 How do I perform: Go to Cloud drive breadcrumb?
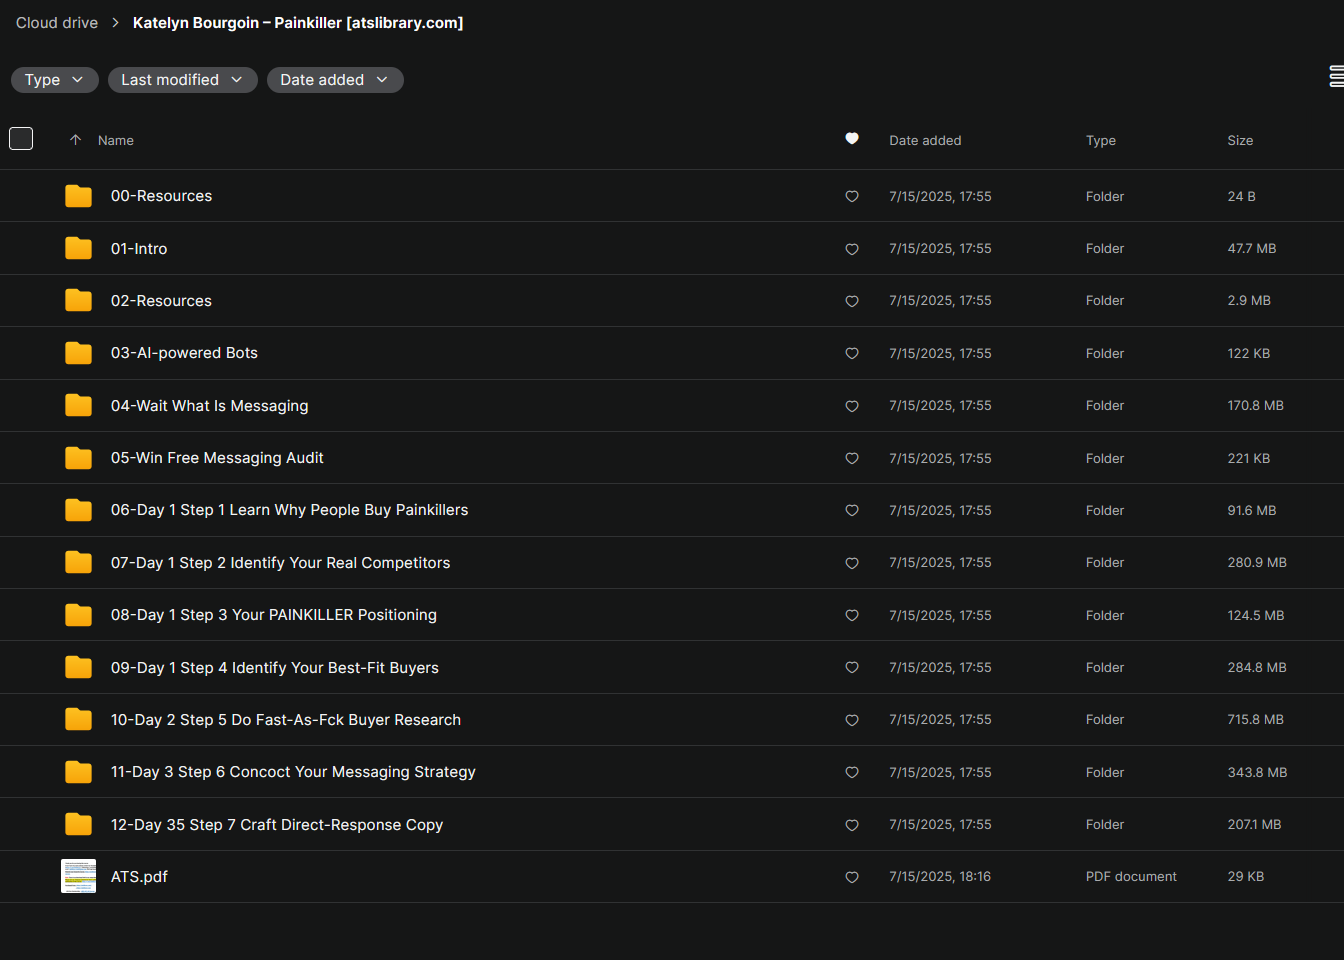57,23
